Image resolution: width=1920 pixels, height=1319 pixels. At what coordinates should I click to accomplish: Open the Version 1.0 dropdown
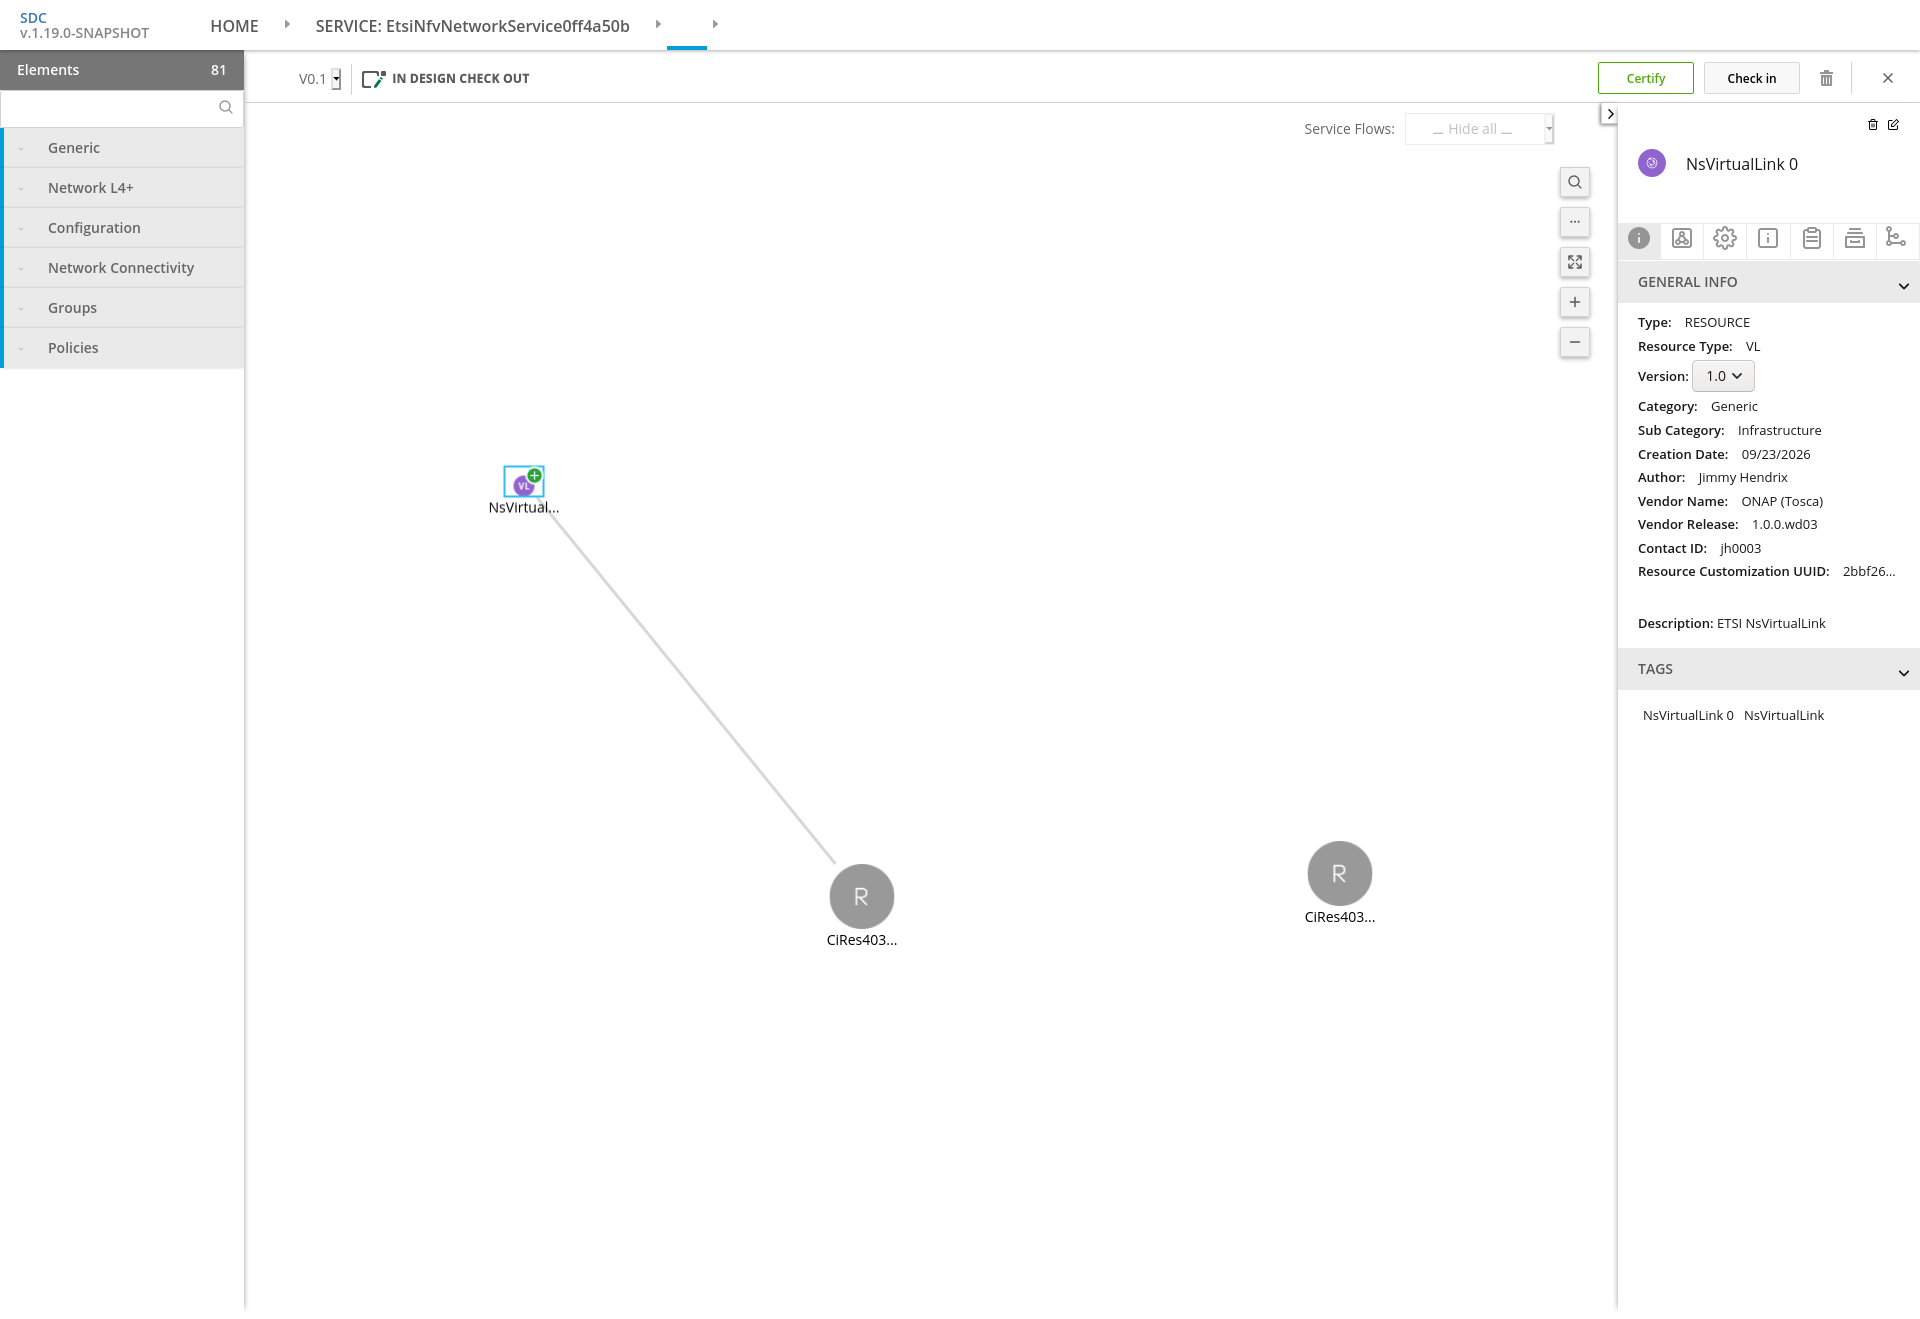(1723, 376)
